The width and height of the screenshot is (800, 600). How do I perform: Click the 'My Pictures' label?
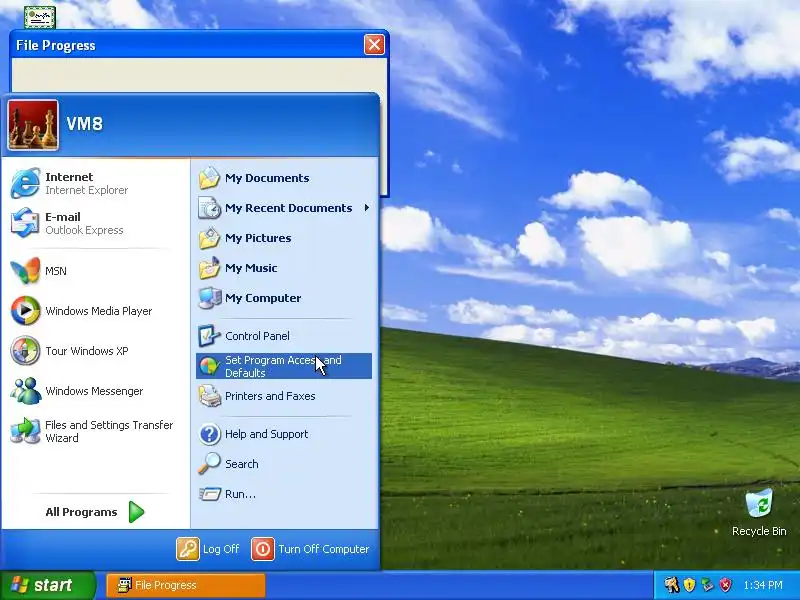(258, 238)
